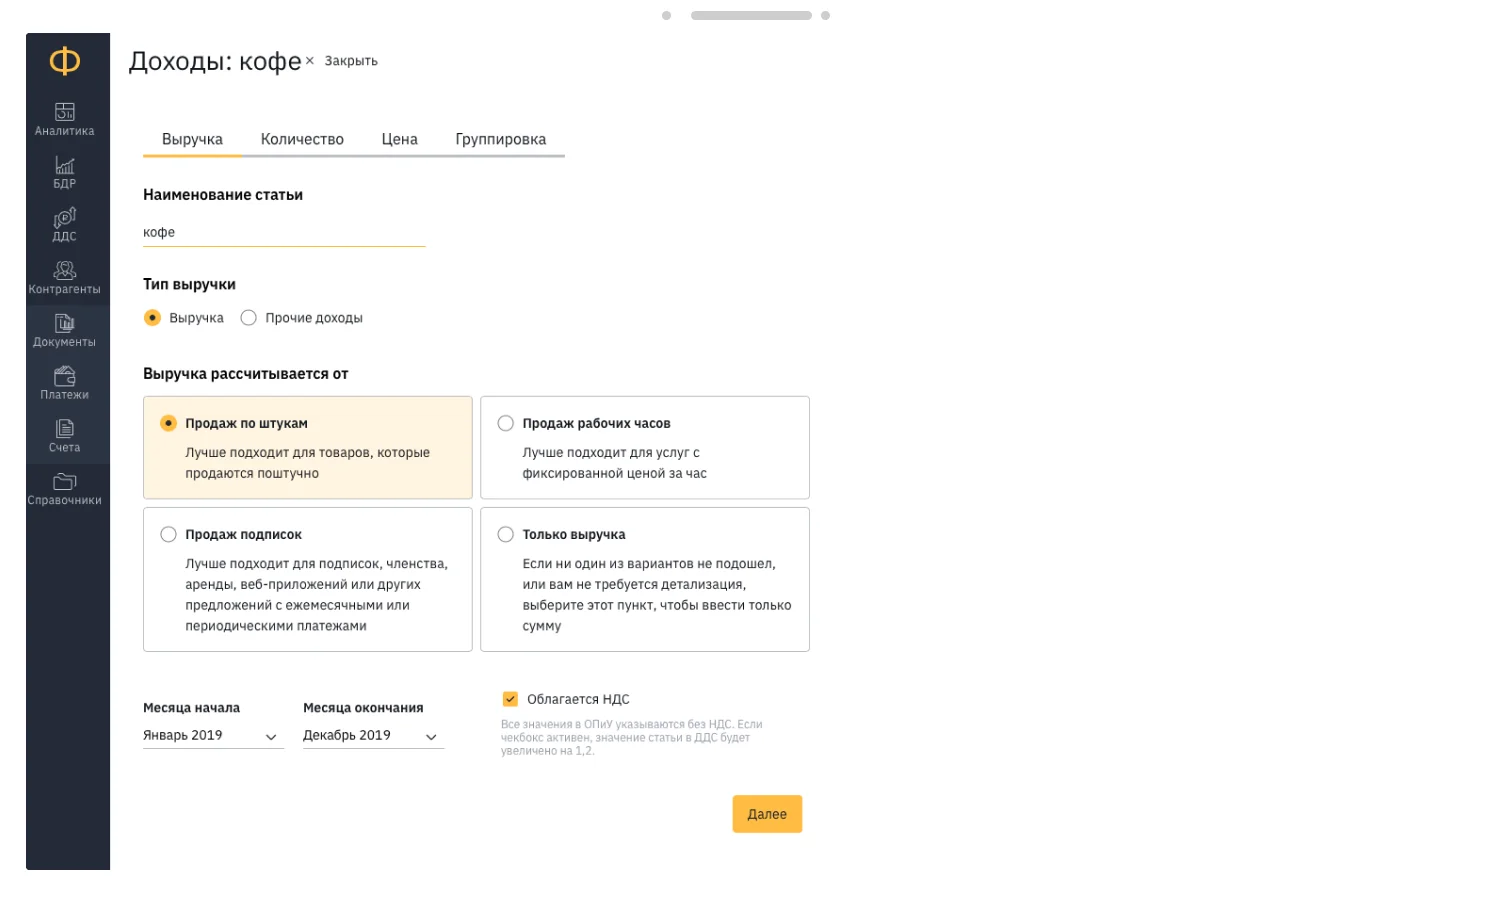
Task: Click the Наименование статьи input field
Action: [283, 232]
